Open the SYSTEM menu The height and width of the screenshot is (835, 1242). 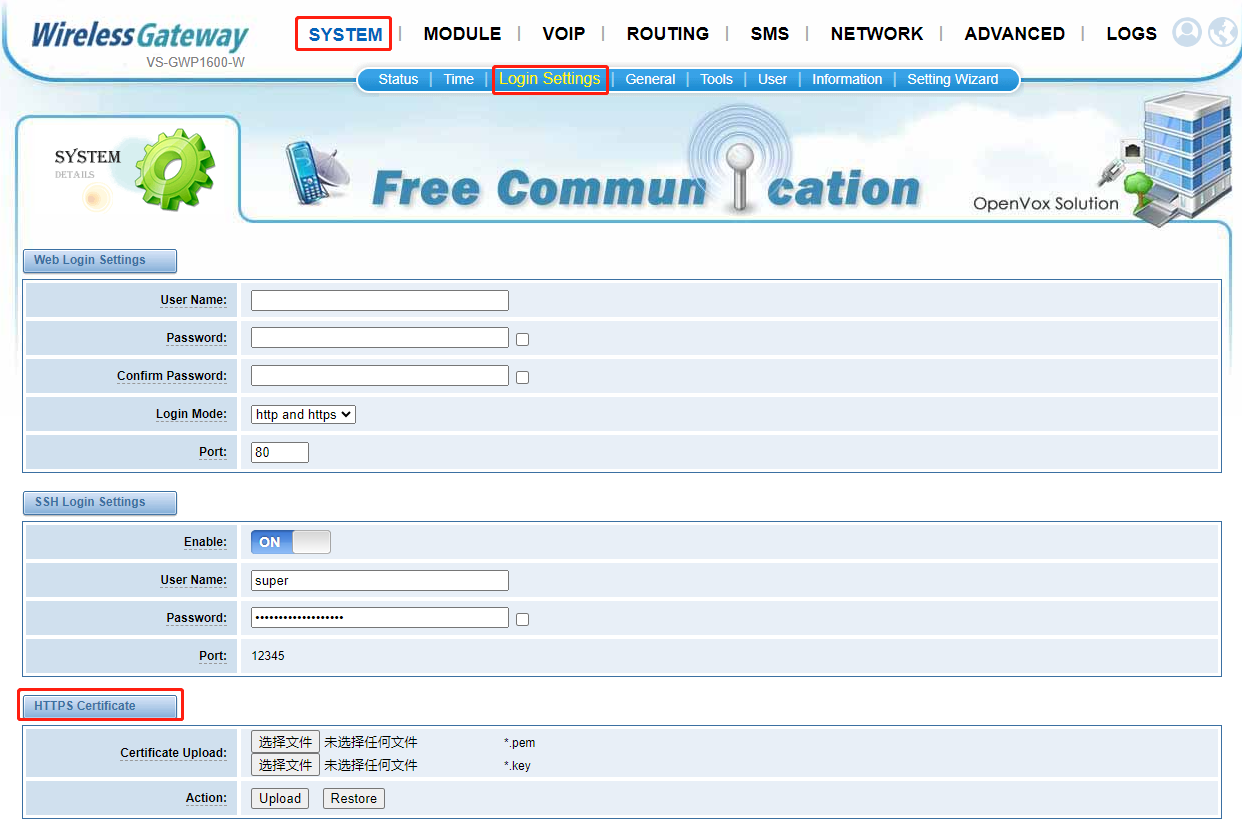[x=345, y=34]
